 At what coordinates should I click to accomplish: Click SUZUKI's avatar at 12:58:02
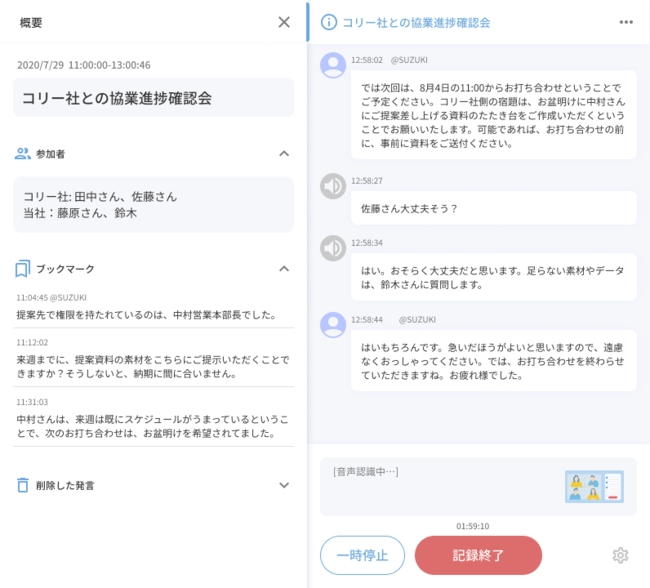(x=333, y=65)
